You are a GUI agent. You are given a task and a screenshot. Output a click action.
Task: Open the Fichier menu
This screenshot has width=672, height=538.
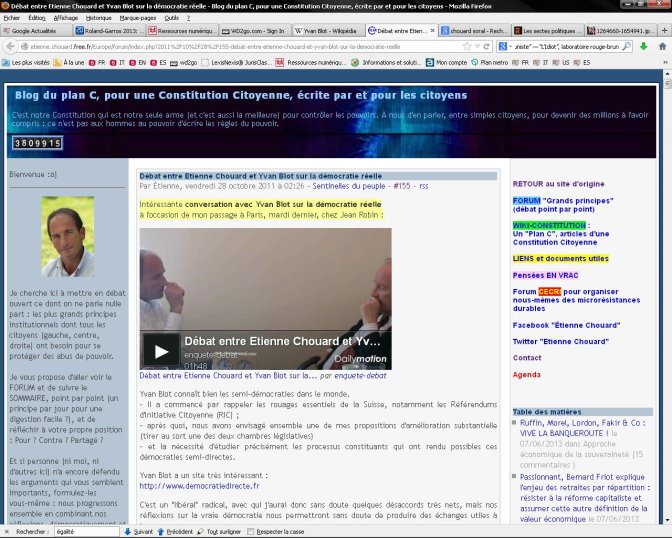tap(12, 18)
